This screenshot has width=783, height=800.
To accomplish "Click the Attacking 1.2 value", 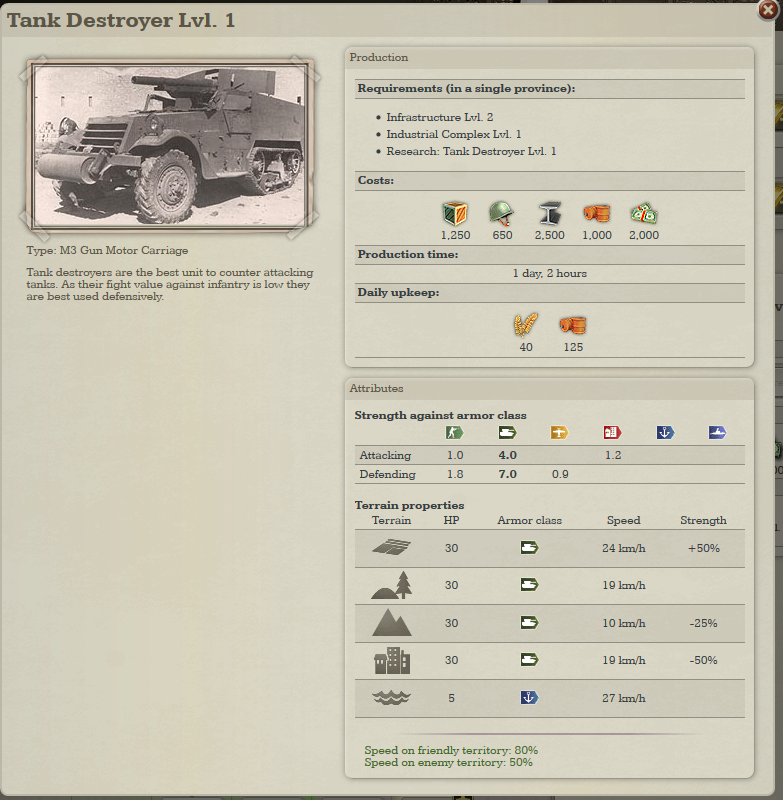I will click(x=613, y=455).
